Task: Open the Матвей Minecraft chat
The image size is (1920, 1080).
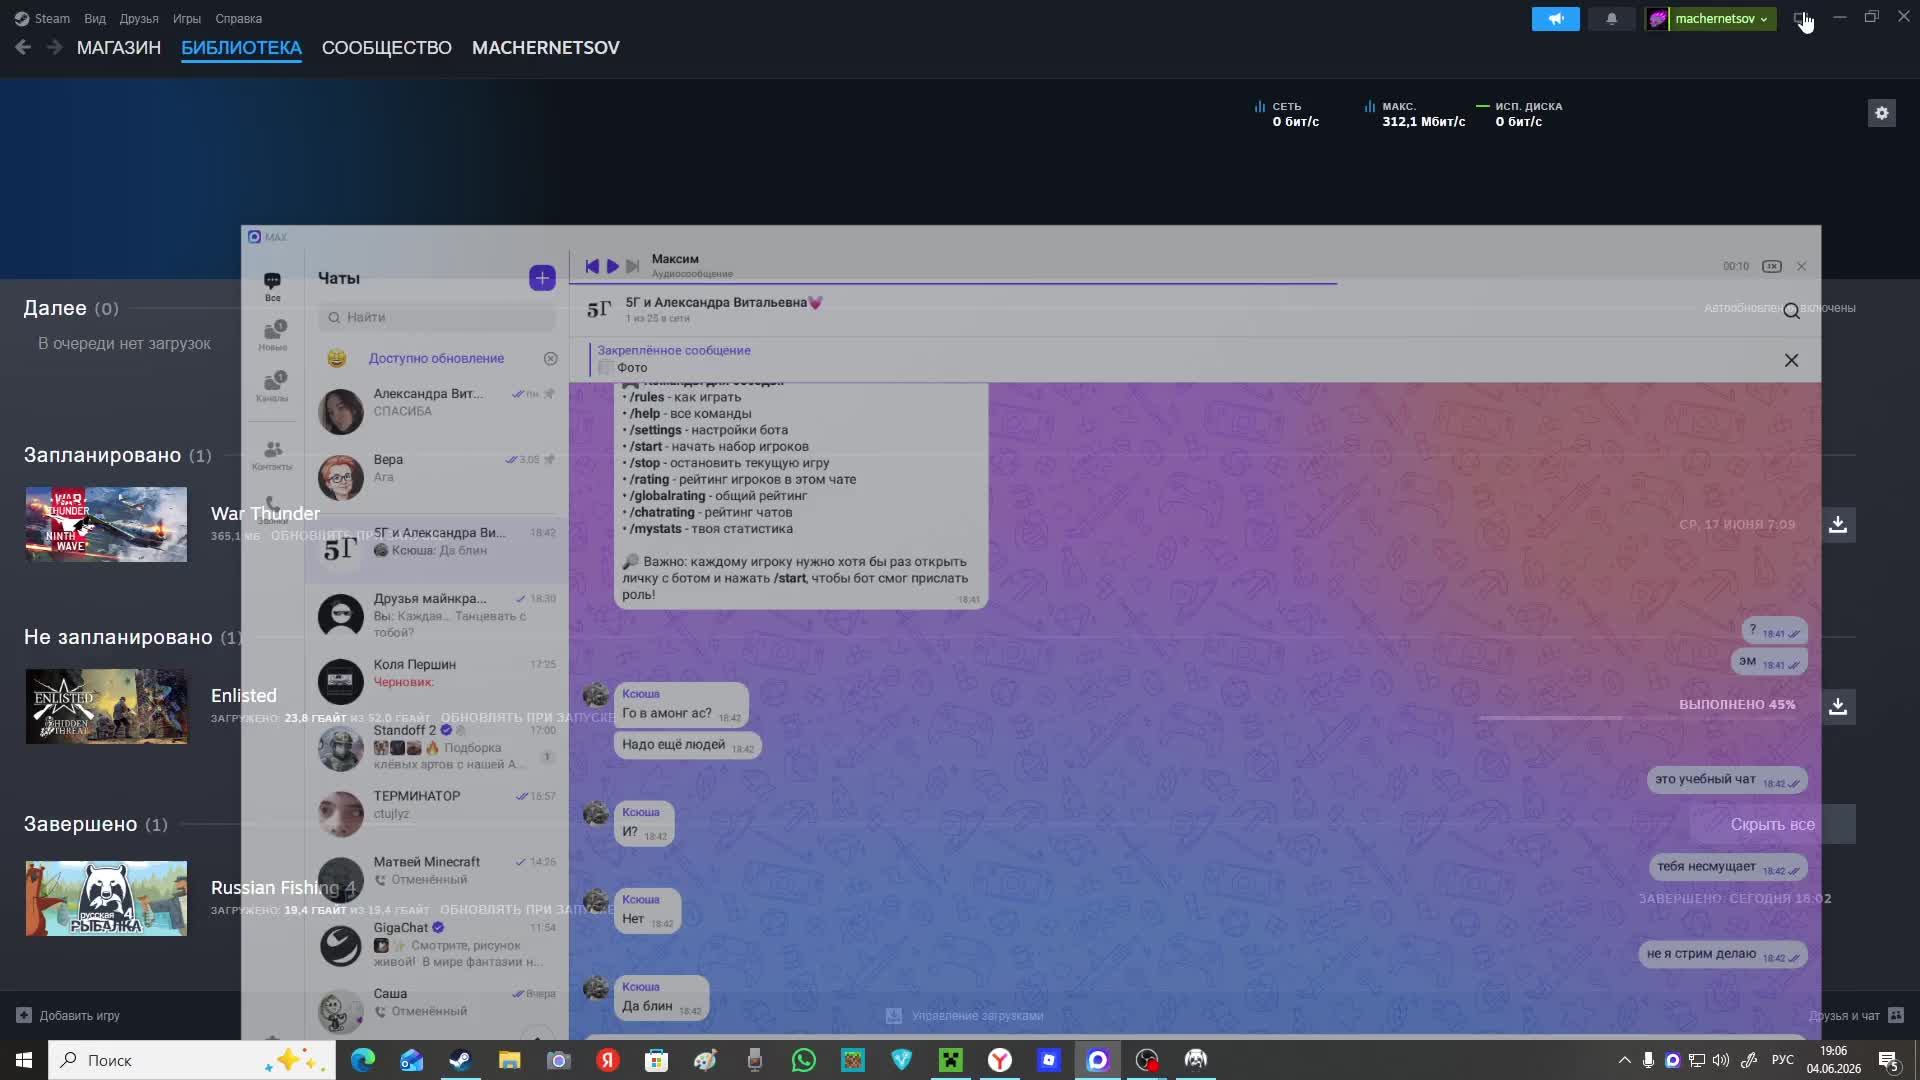Action: (x=437, y=879)
